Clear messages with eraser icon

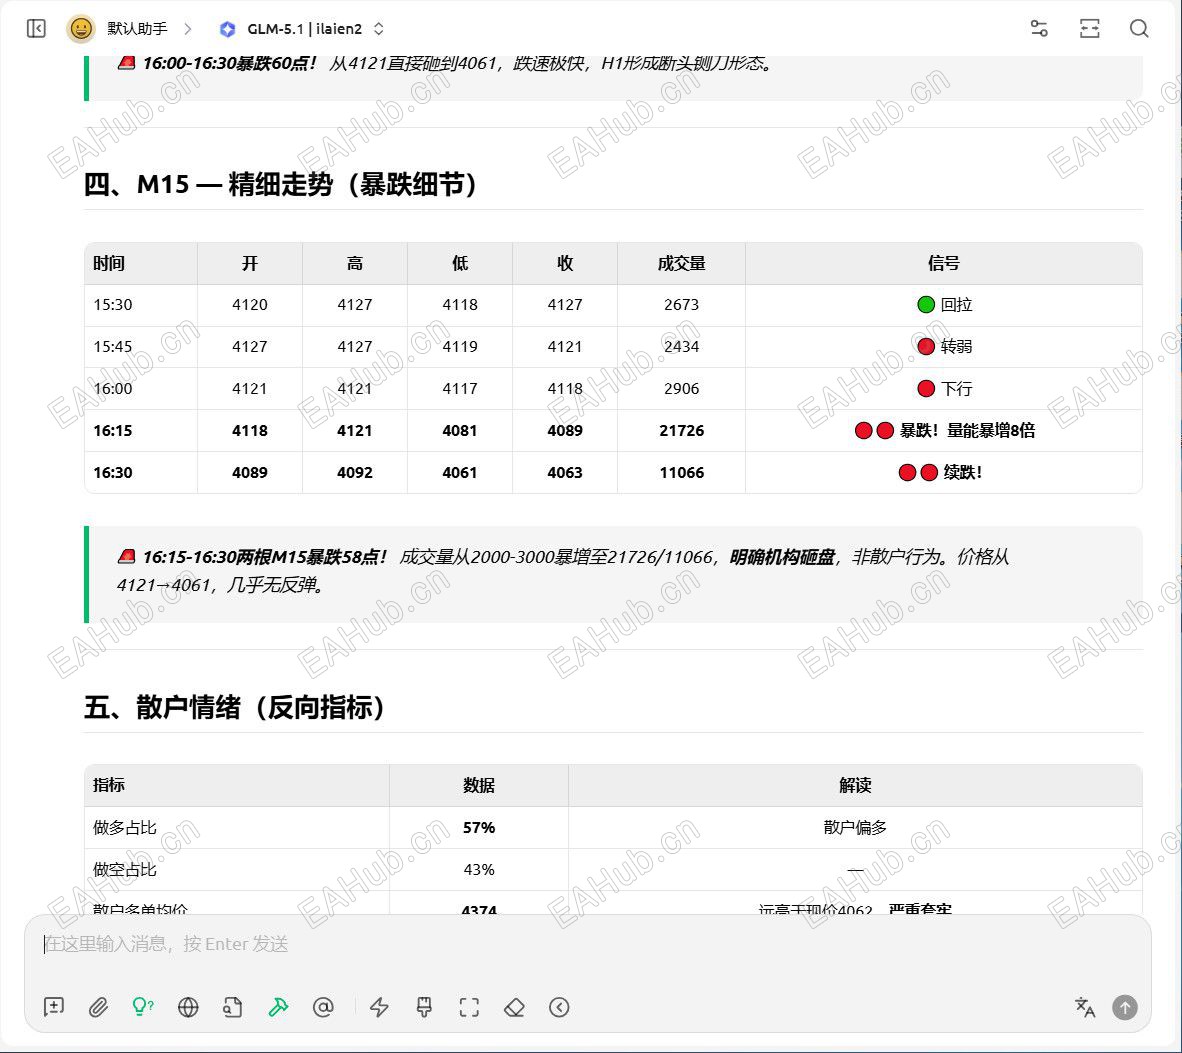coord(514,1007)
